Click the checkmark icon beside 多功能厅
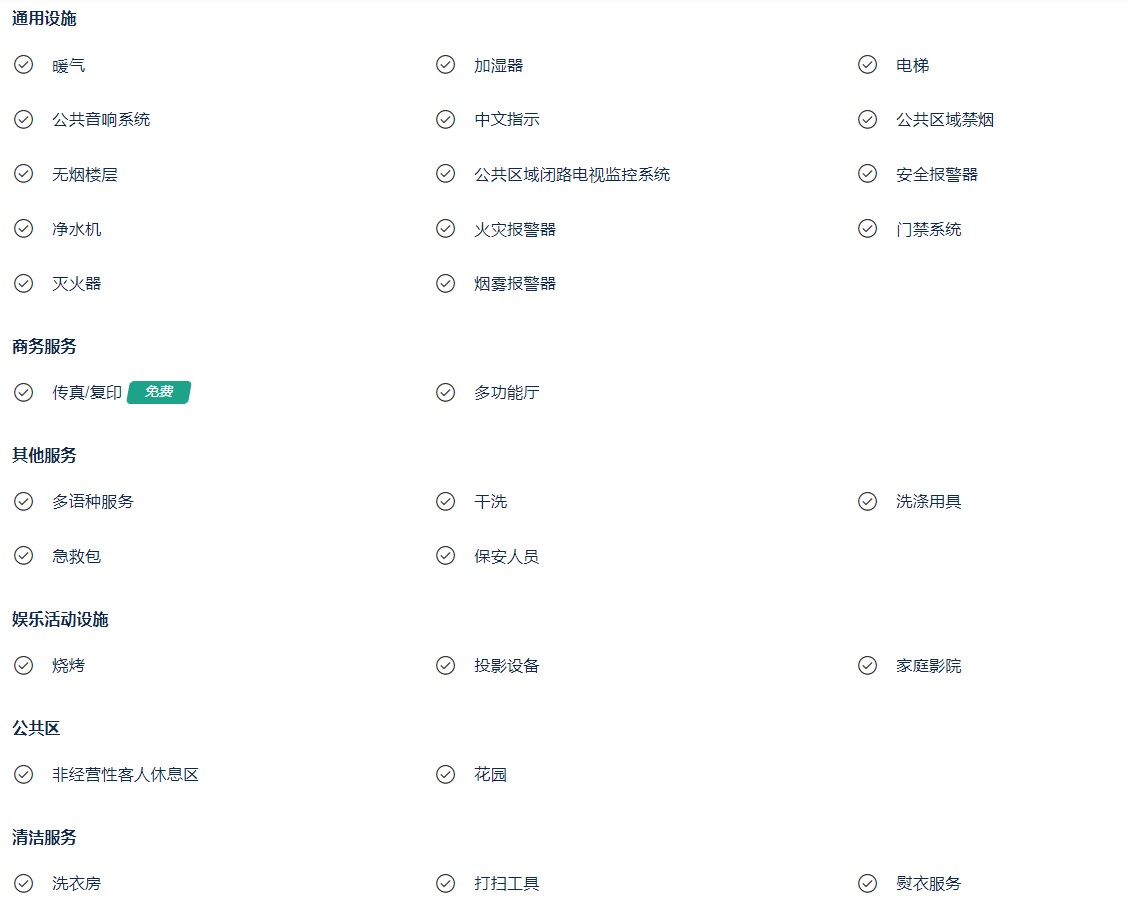Image resolution: width=1128 pixels, height=897 pixels. [445, 392]
